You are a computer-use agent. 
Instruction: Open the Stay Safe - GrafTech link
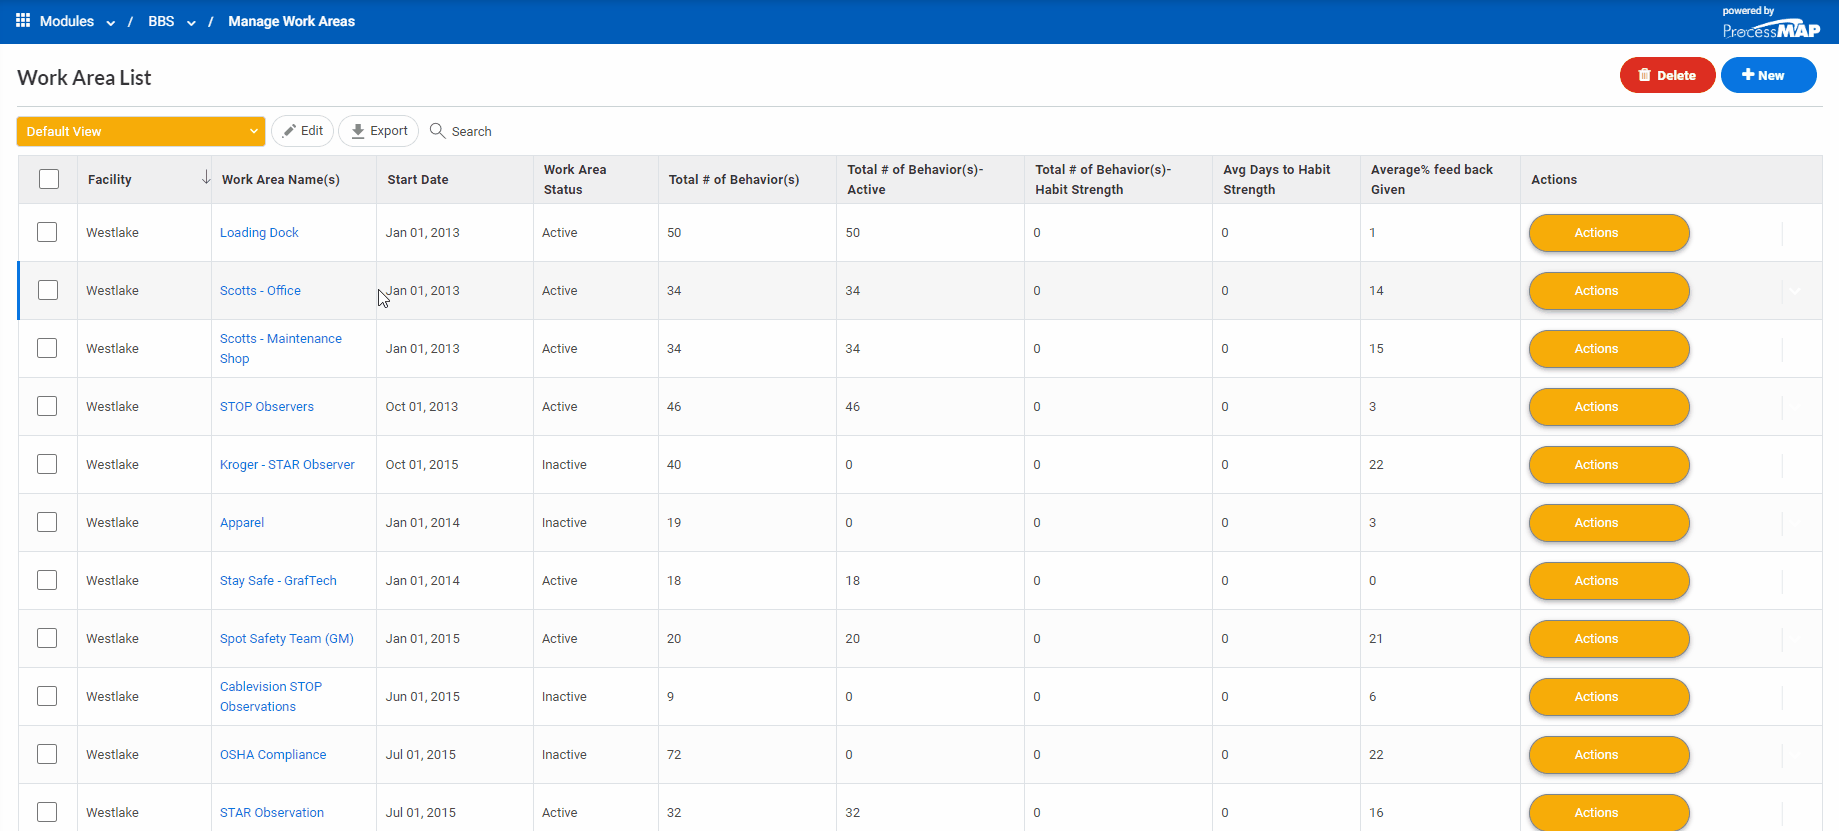coord(278,581)
